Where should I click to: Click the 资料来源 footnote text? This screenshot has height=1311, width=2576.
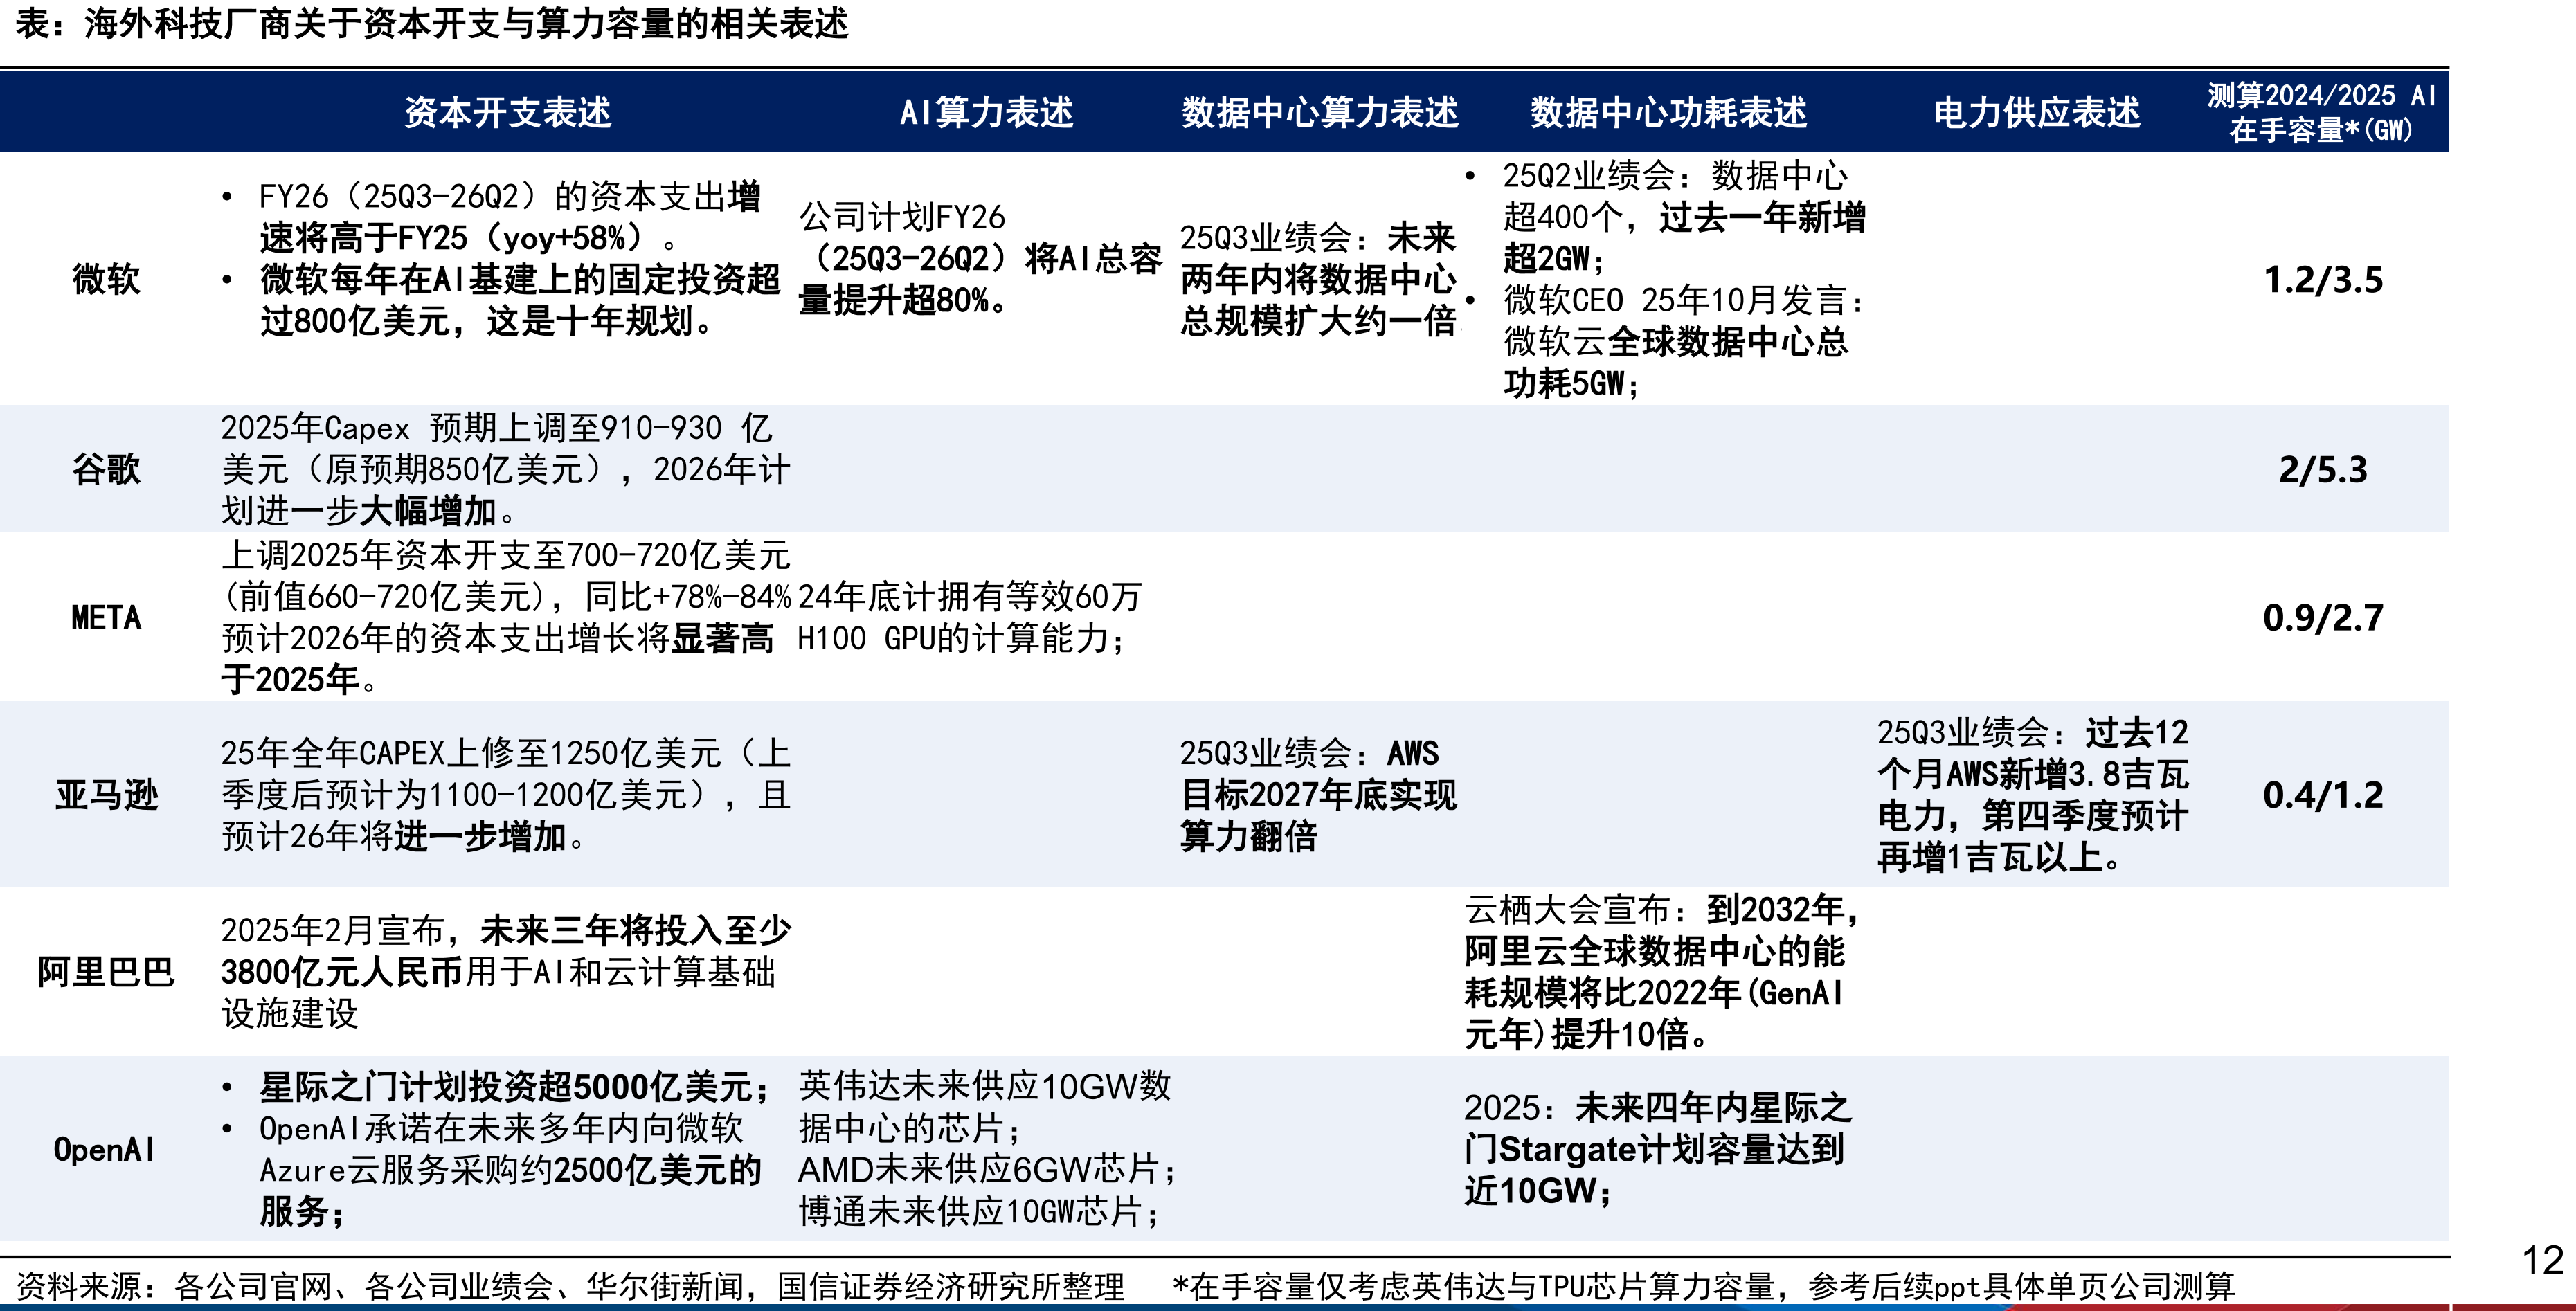pyautogui.click(x=571, y=1286)
